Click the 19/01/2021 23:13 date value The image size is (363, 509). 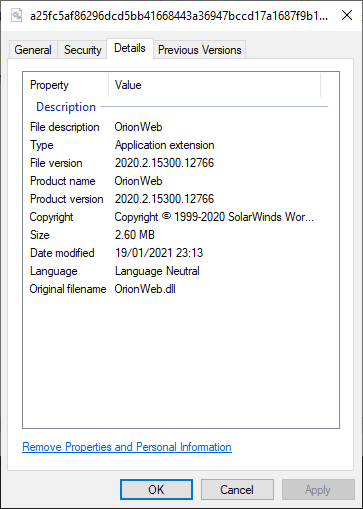point(159,253)
